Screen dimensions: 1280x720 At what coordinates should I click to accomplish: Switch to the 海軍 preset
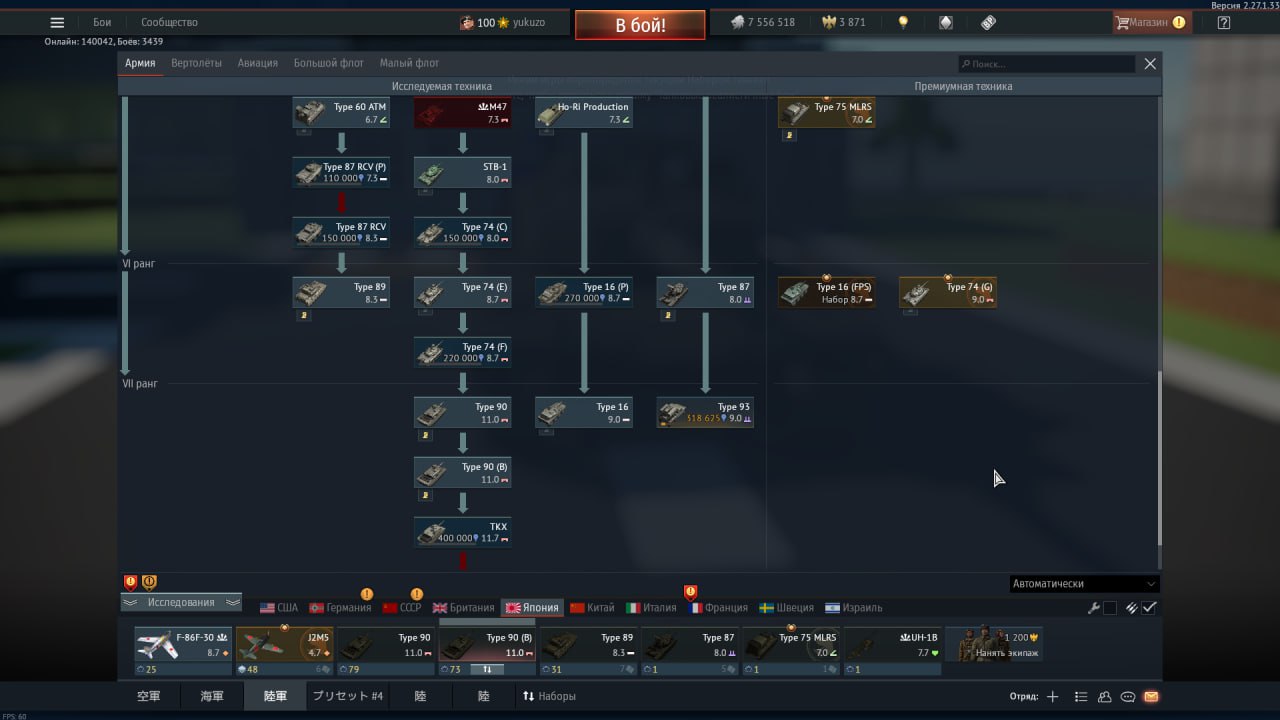(212, 696)
